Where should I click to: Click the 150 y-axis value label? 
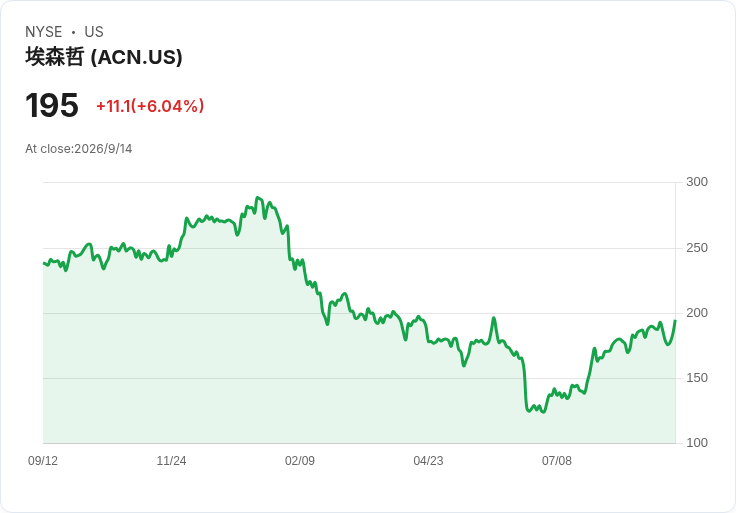click(697, 378)
